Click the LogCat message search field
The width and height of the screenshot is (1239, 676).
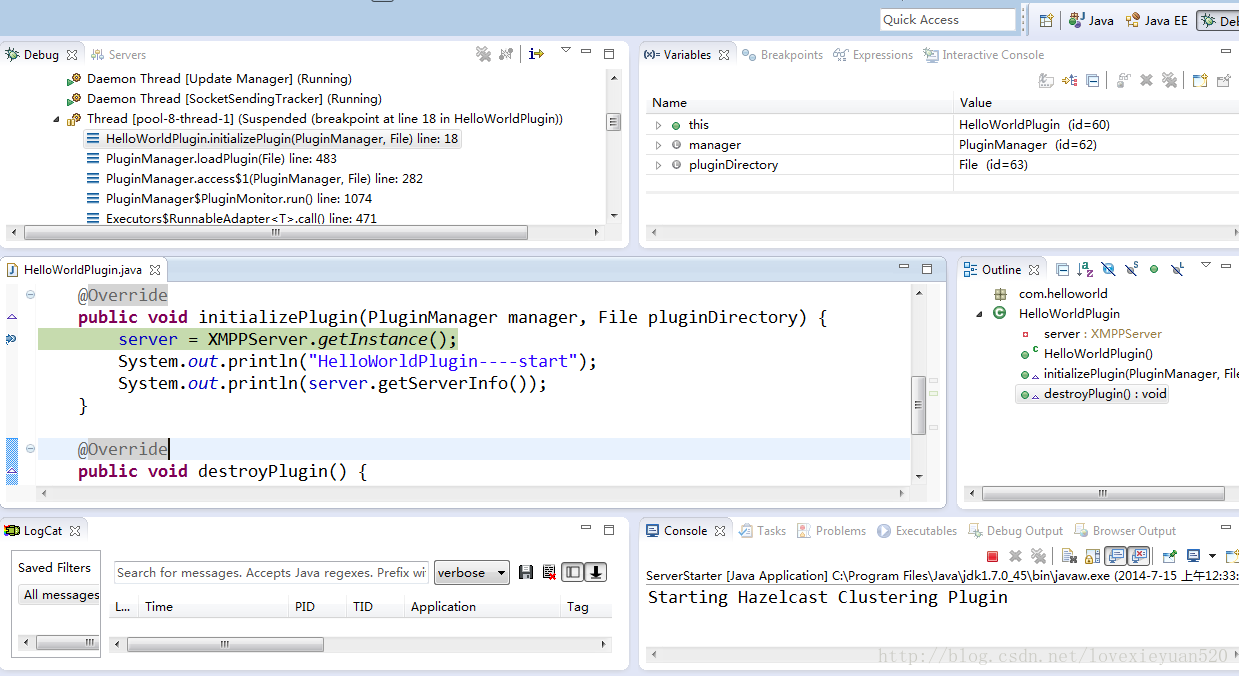[271, 573]
